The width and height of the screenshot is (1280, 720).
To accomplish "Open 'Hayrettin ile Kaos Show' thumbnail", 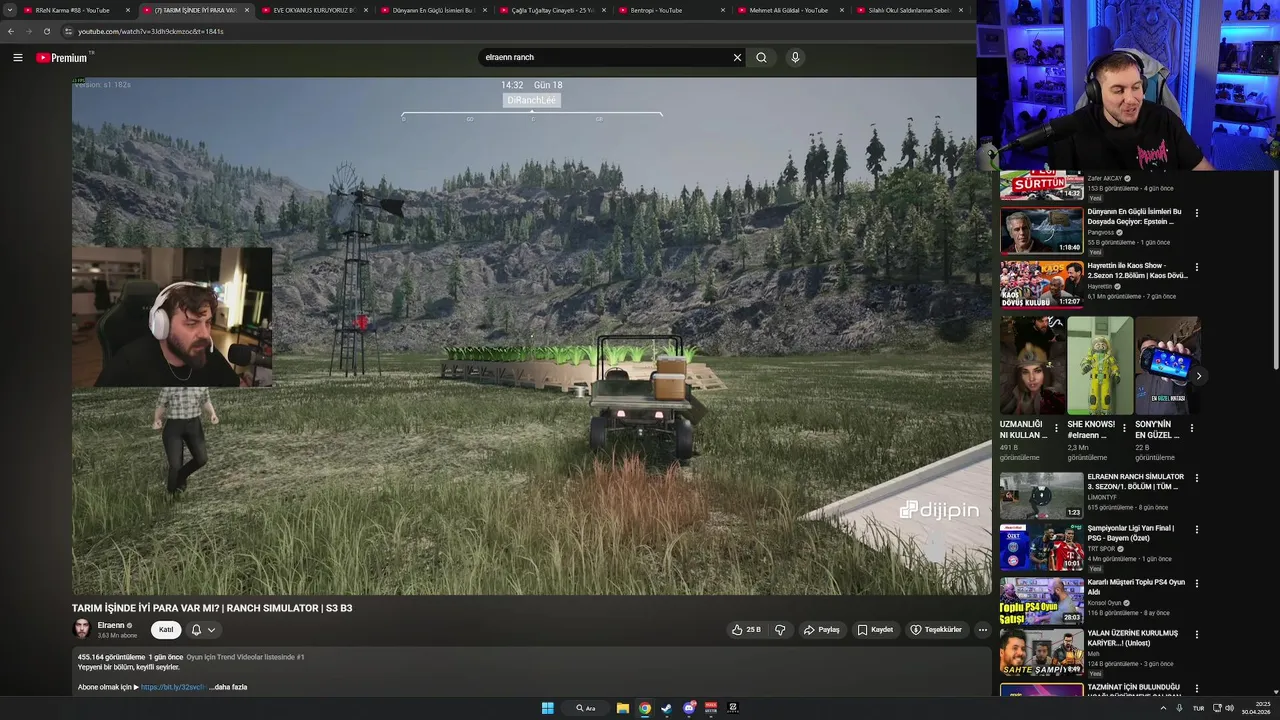I will (x=1041, y=284).
